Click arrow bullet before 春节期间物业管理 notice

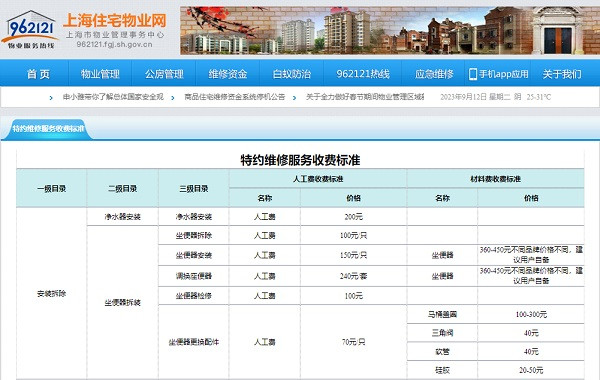(294, 98)
